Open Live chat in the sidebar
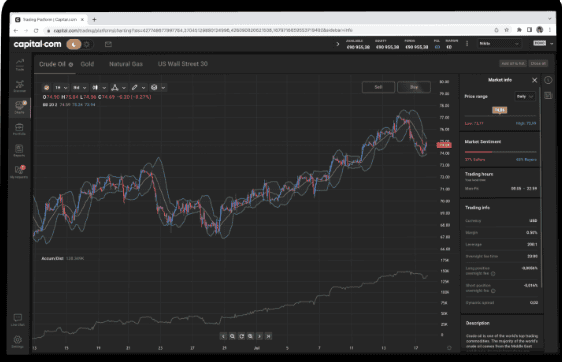The width and height of the screenshot is (562, 362). (18, 320)
